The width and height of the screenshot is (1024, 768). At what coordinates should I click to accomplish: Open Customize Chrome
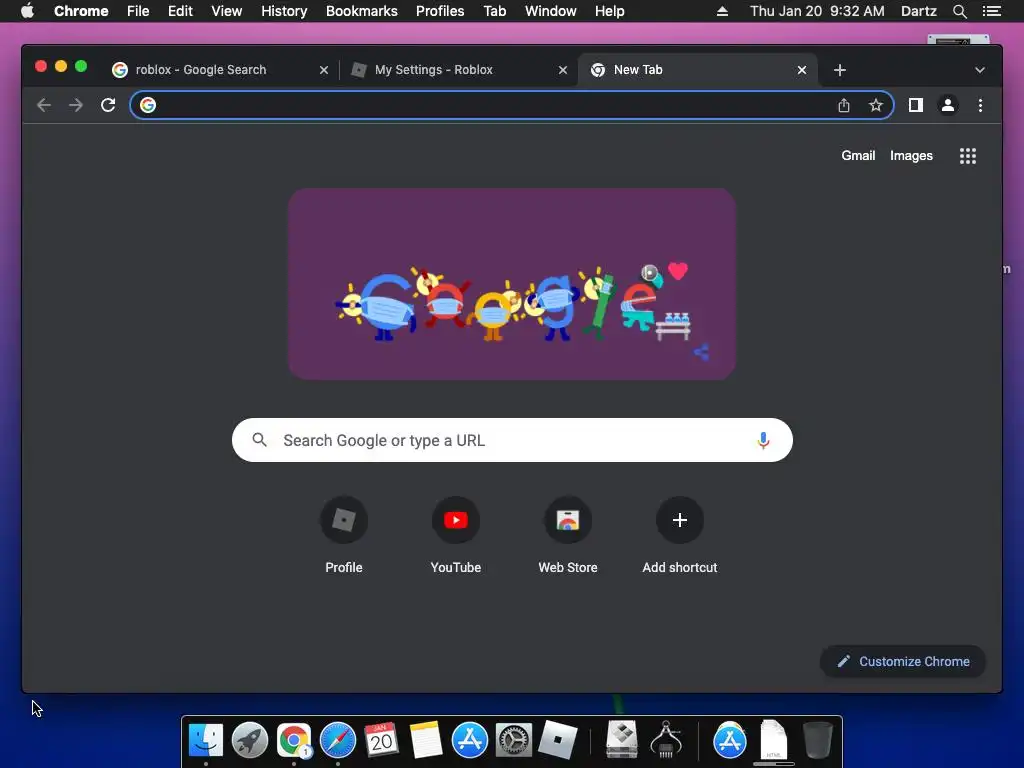(903, 662)
